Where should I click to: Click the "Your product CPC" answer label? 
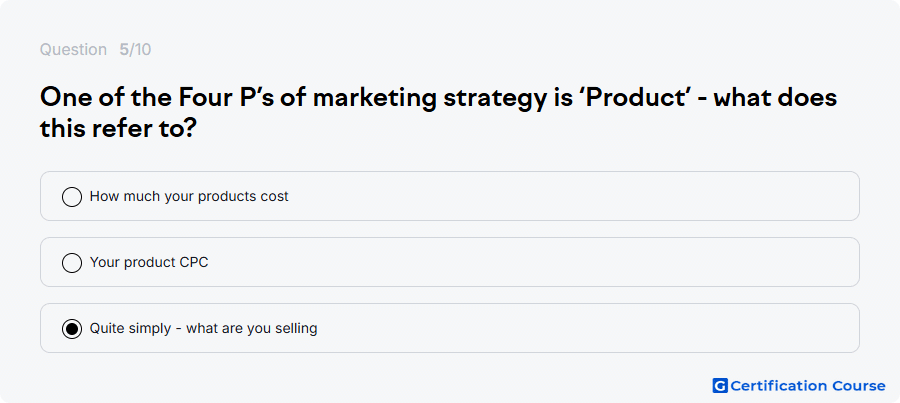[x=149, y=262]
